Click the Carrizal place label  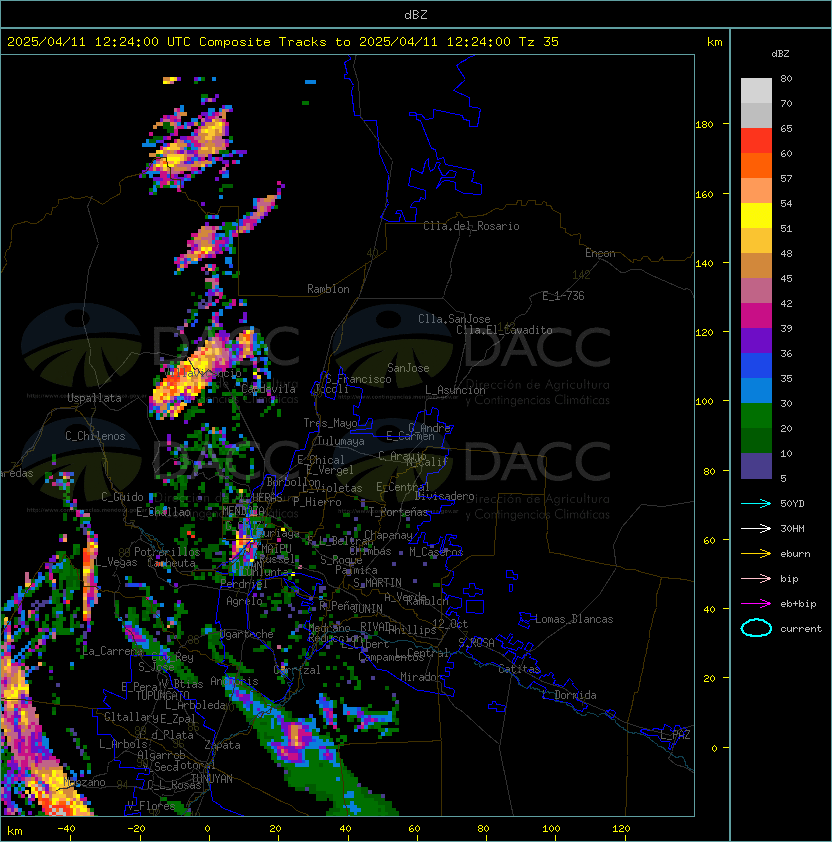coord(297,670)
